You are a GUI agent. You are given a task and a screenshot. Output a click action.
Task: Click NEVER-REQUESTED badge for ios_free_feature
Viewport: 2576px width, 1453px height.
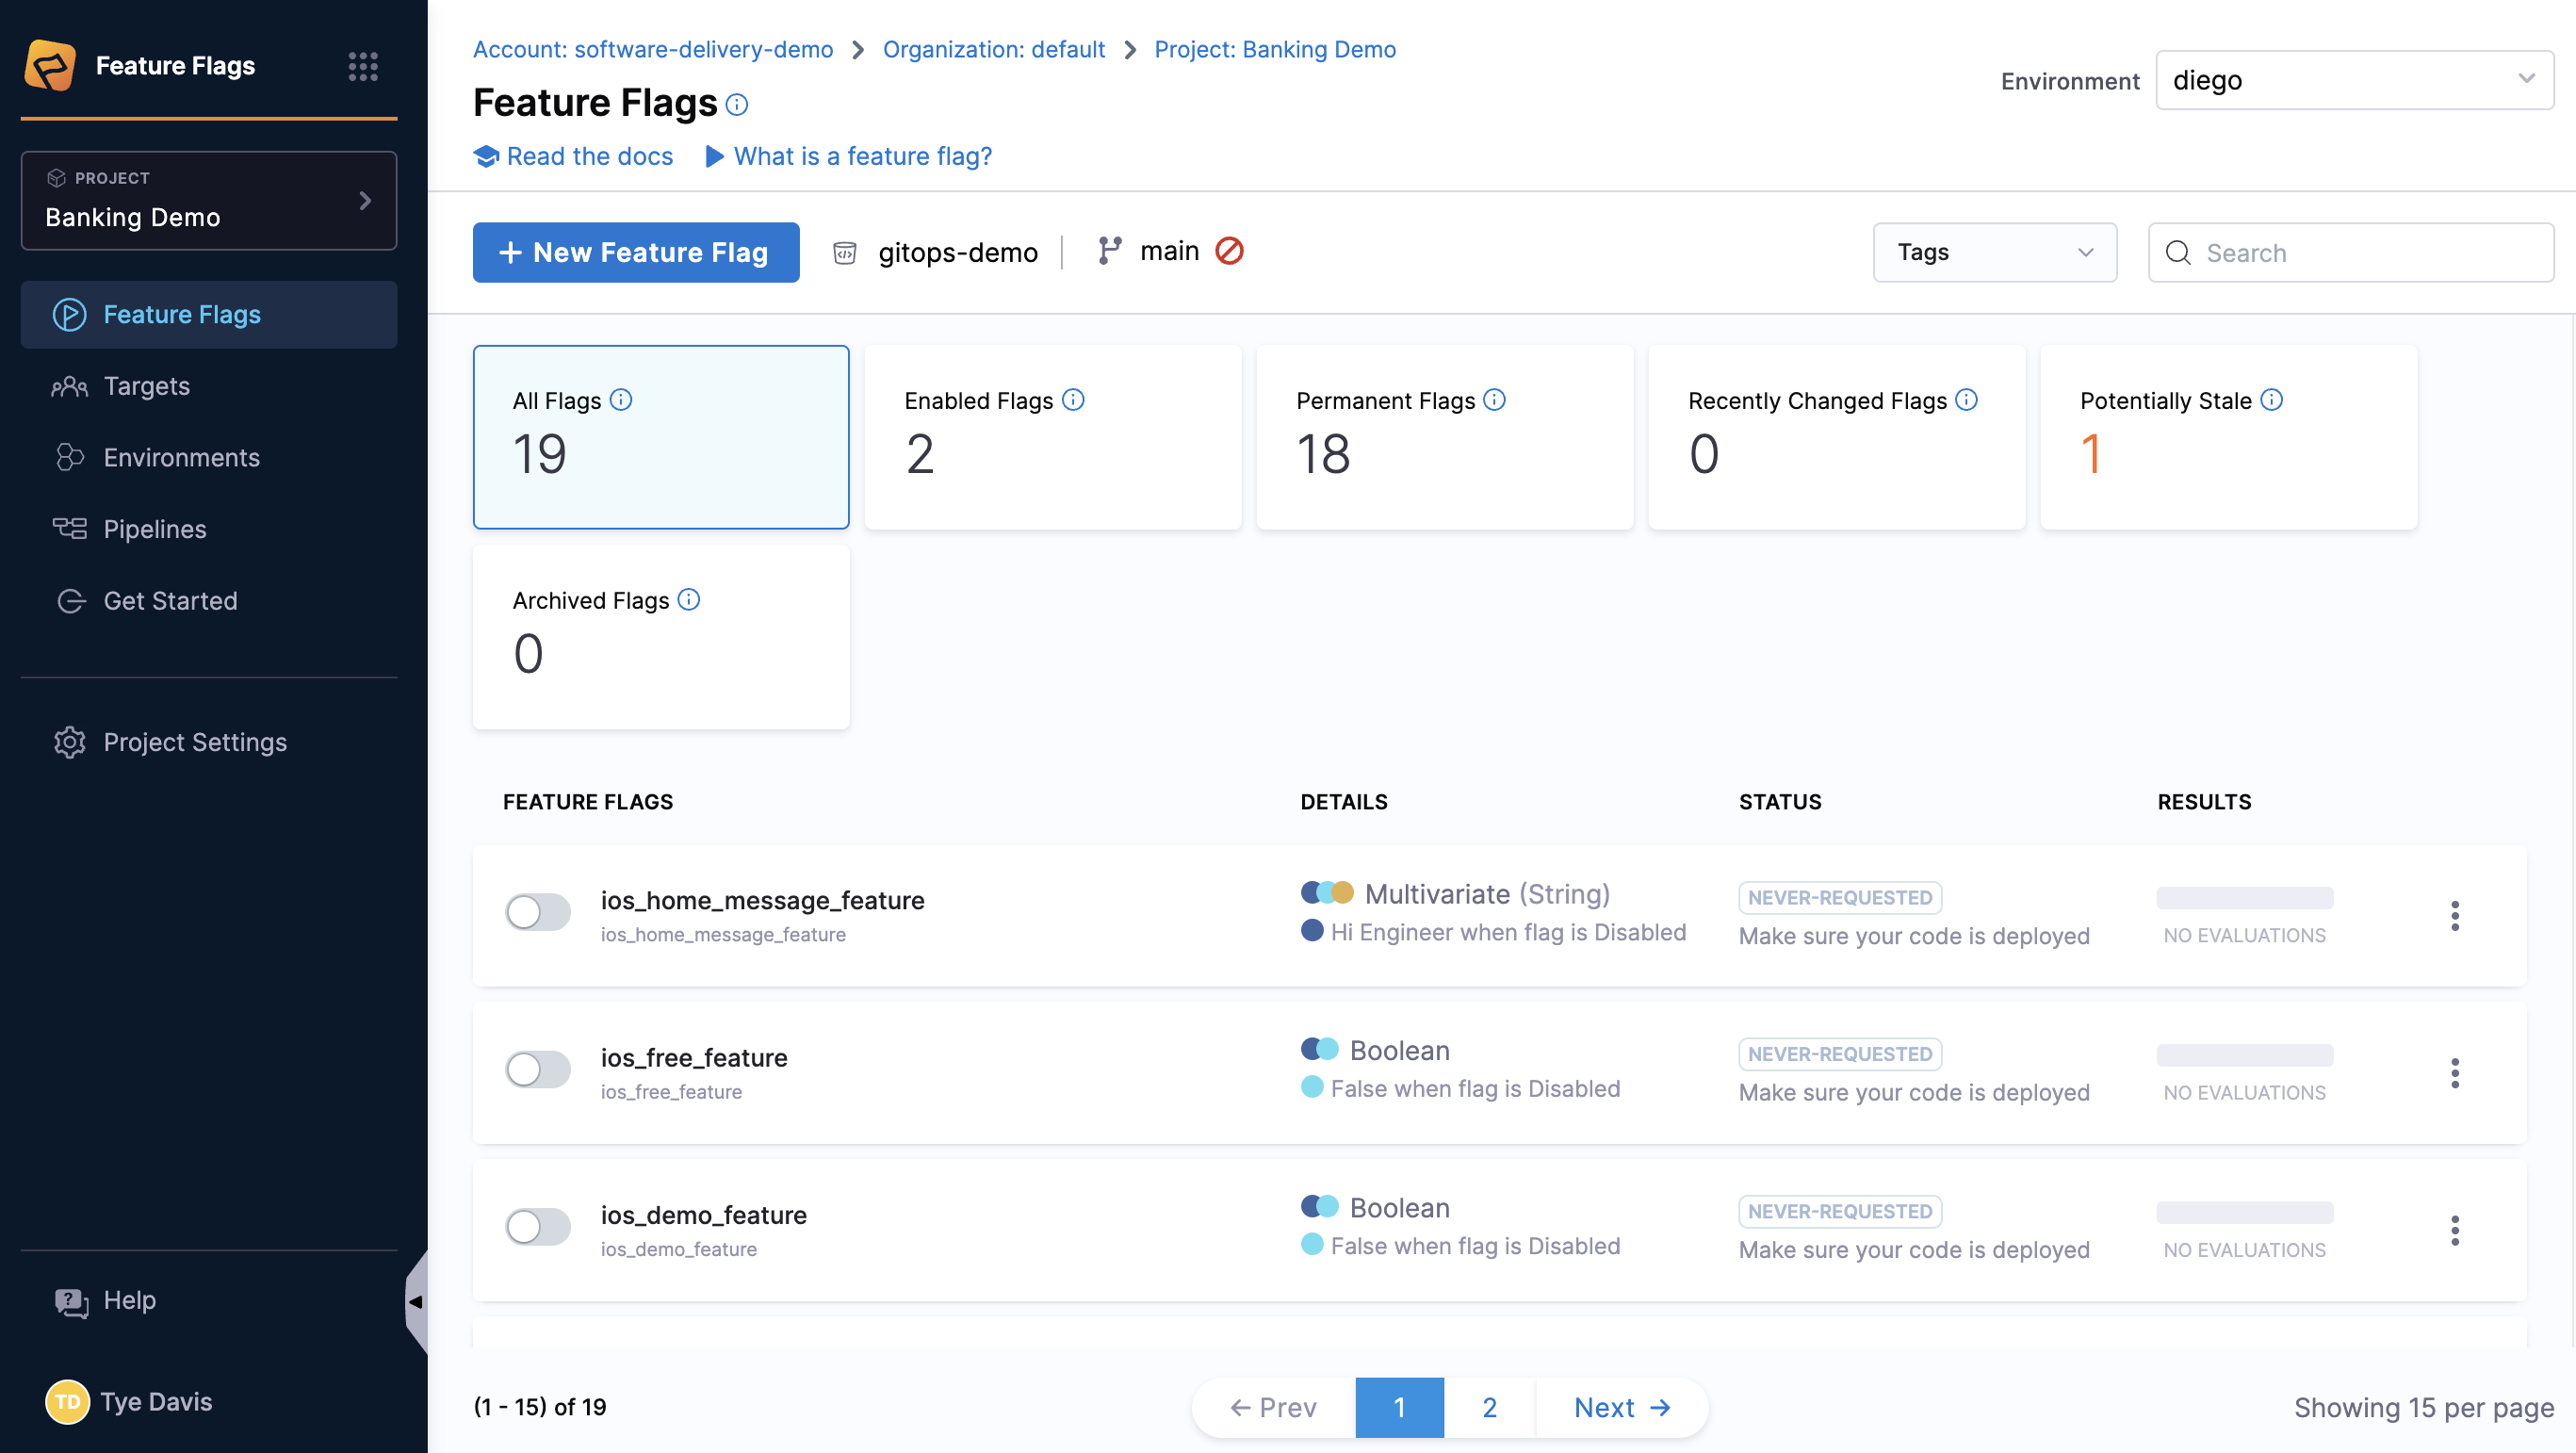coord(1840,1054)
